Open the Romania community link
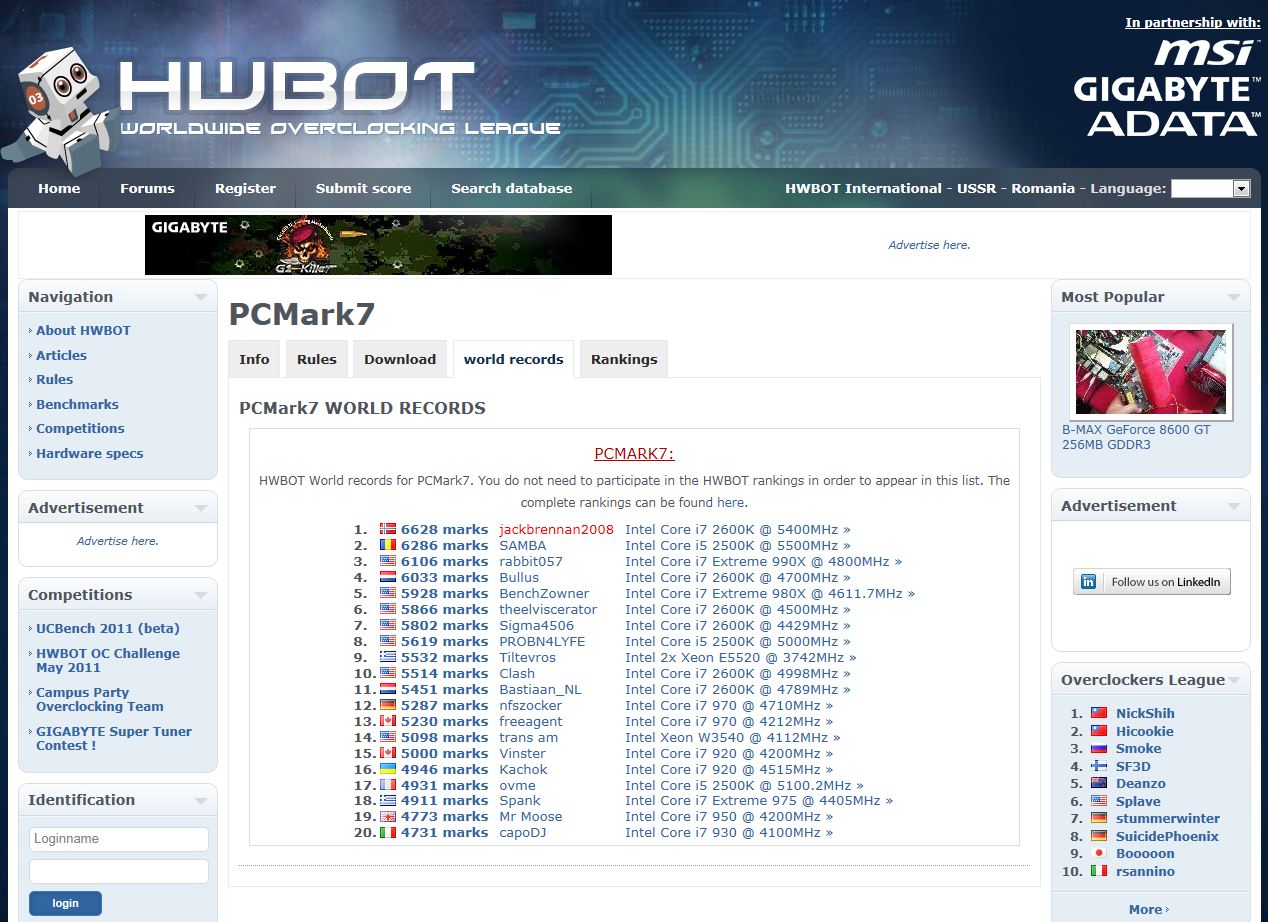The height and width of the screenshot is (922, 1268). (1043, 188)
